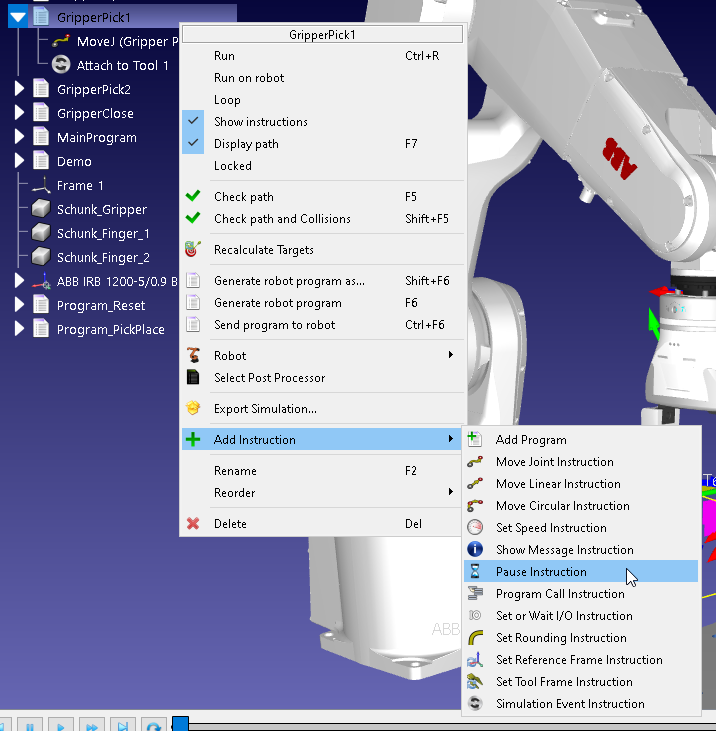Expand the Demo program node
Screen dimensions: 716x731
point(19,161)
